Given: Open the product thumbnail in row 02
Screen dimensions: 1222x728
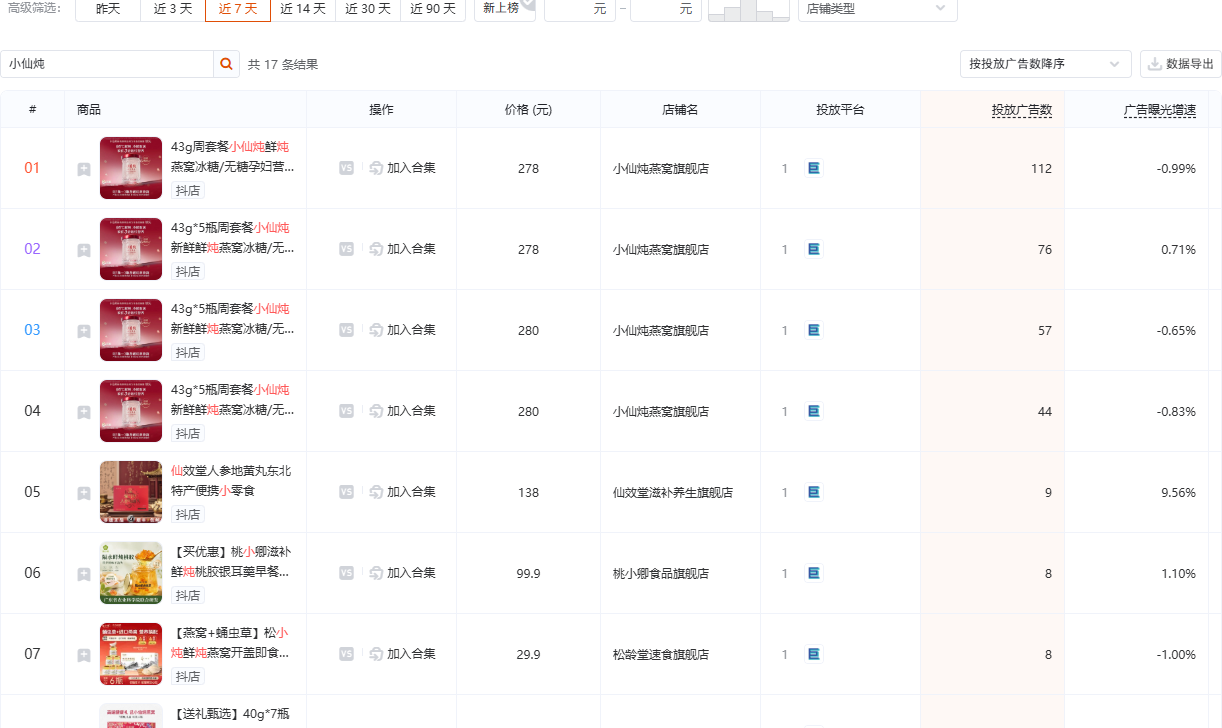Looking at the screenshot, I should pos(131,249).
